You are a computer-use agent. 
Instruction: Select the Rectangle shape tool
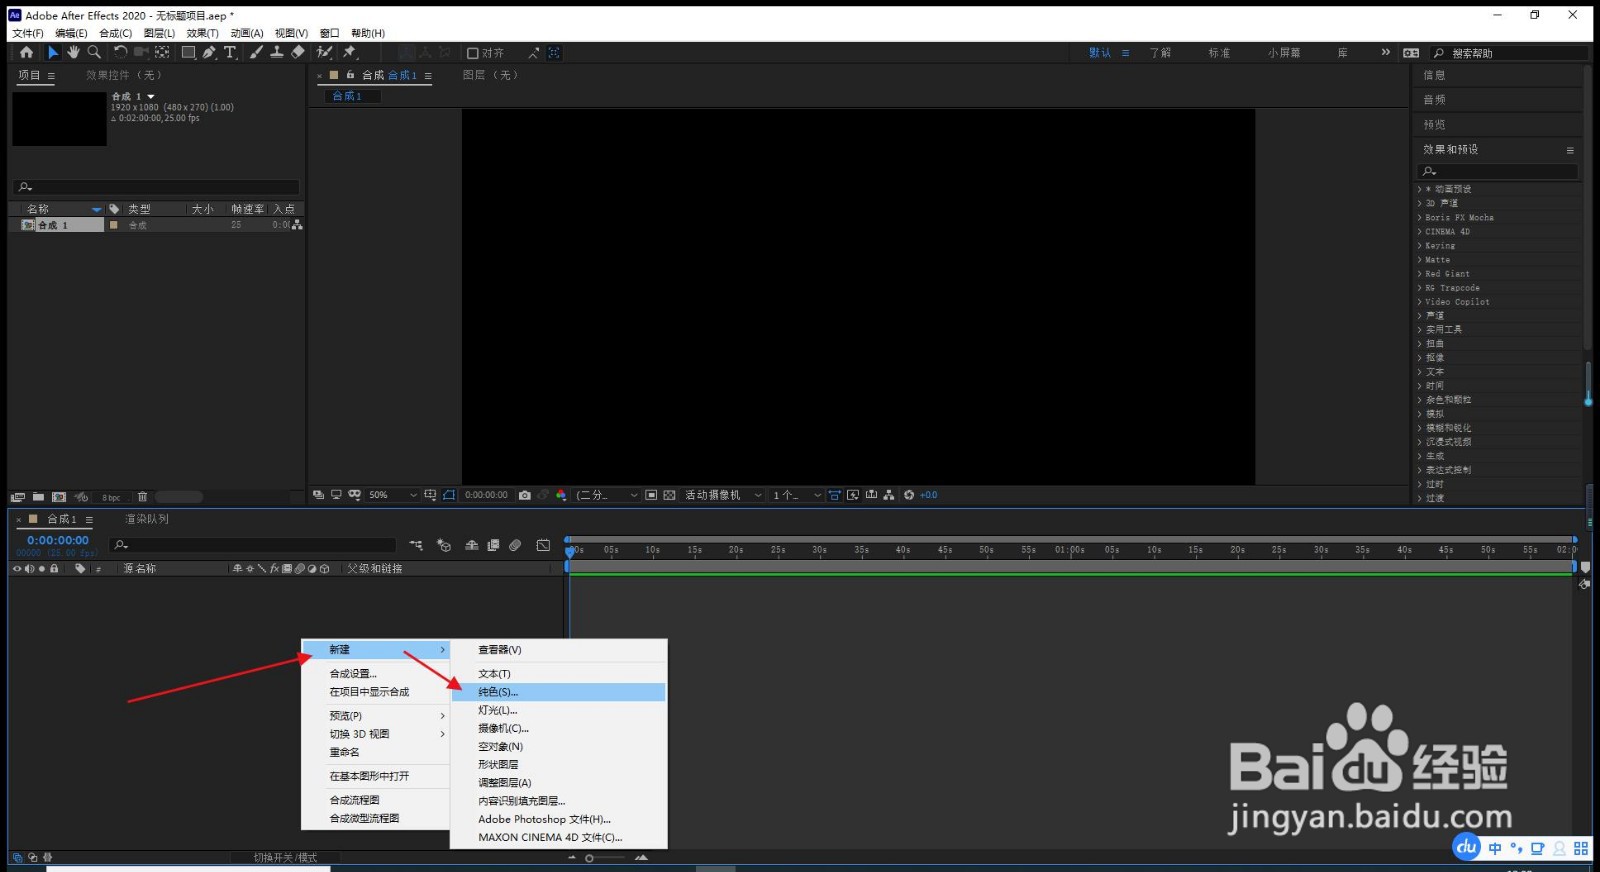(188, 52)
